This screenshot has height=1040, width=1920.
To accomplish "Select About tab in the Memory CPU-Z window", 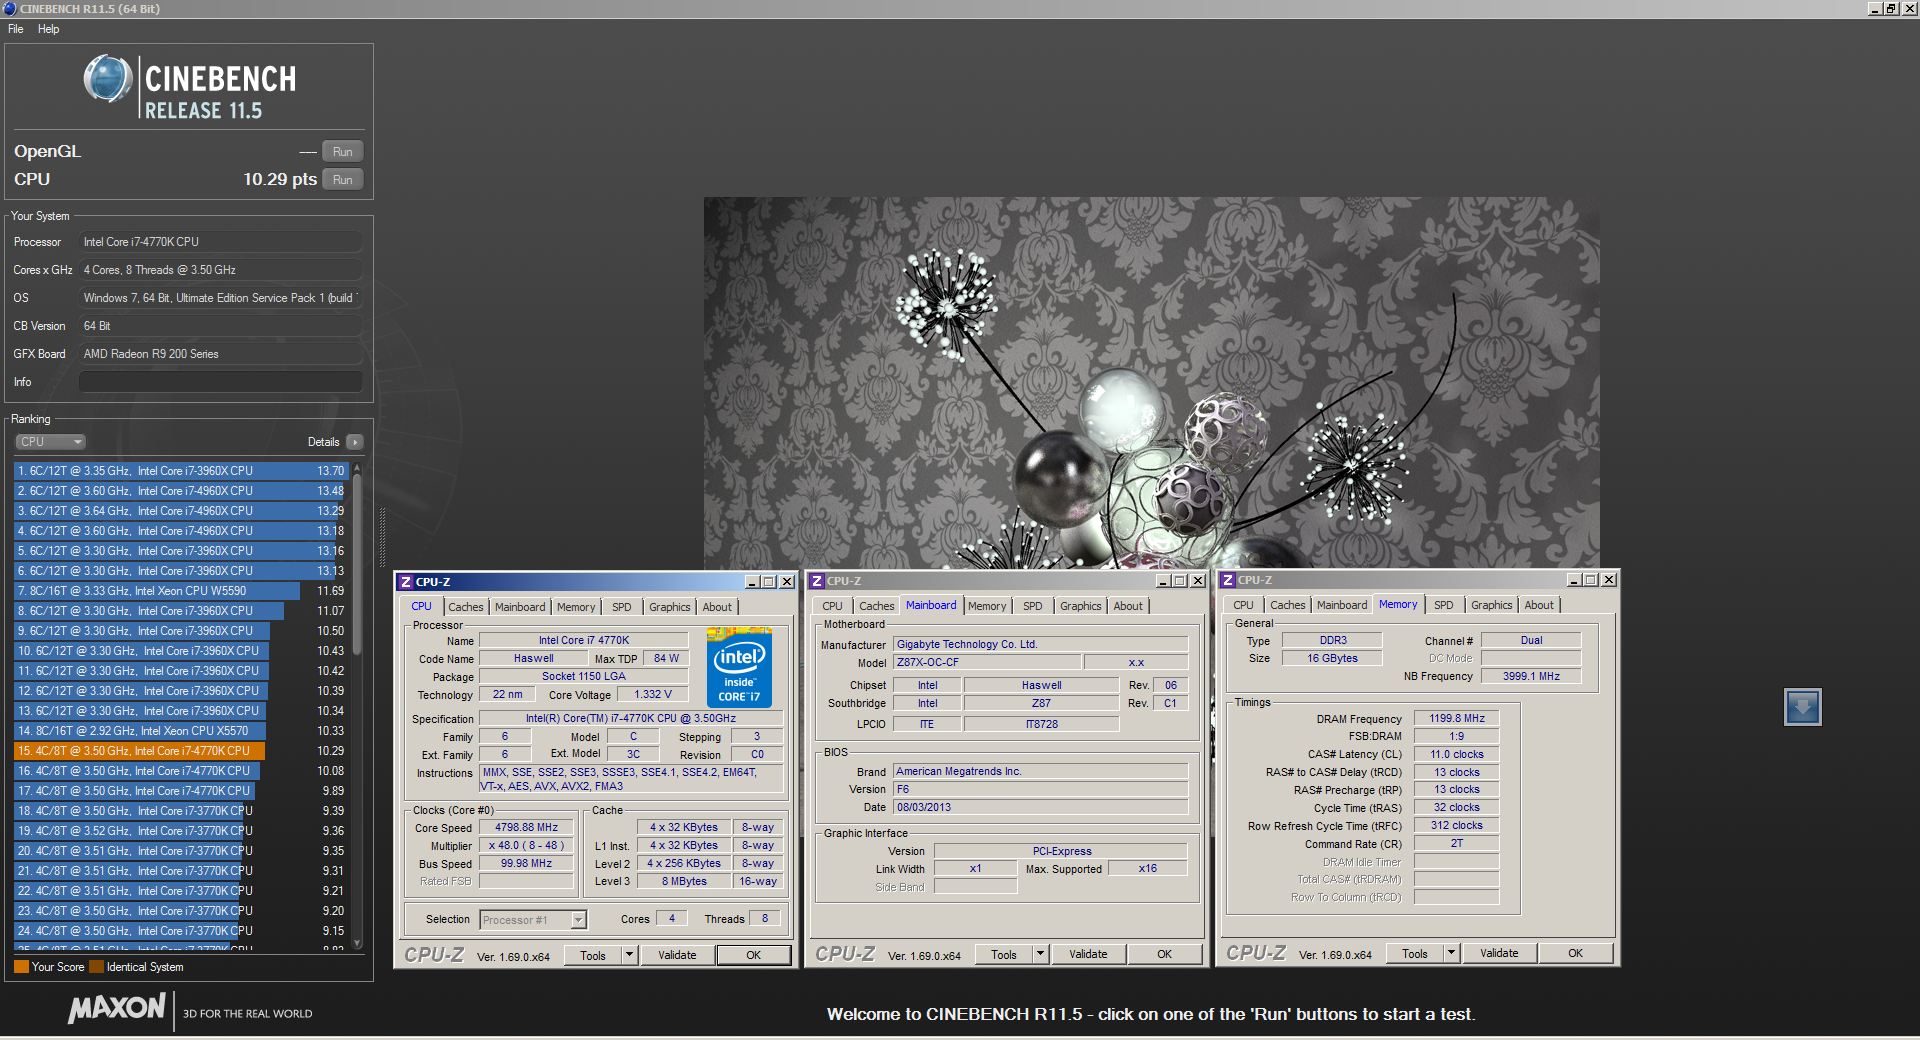I will 1539,605.
